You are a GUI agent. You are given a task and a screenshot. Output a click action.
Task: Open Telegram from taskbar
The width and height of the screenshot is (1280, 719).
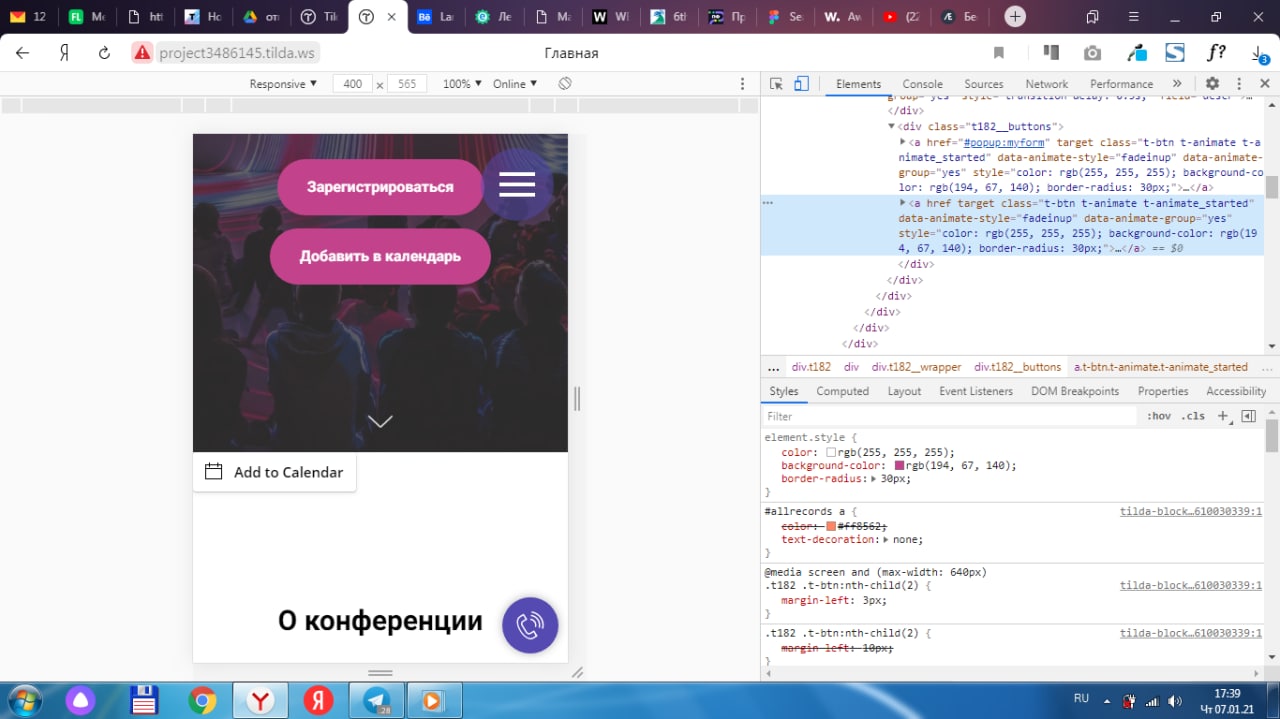(376, 700)
